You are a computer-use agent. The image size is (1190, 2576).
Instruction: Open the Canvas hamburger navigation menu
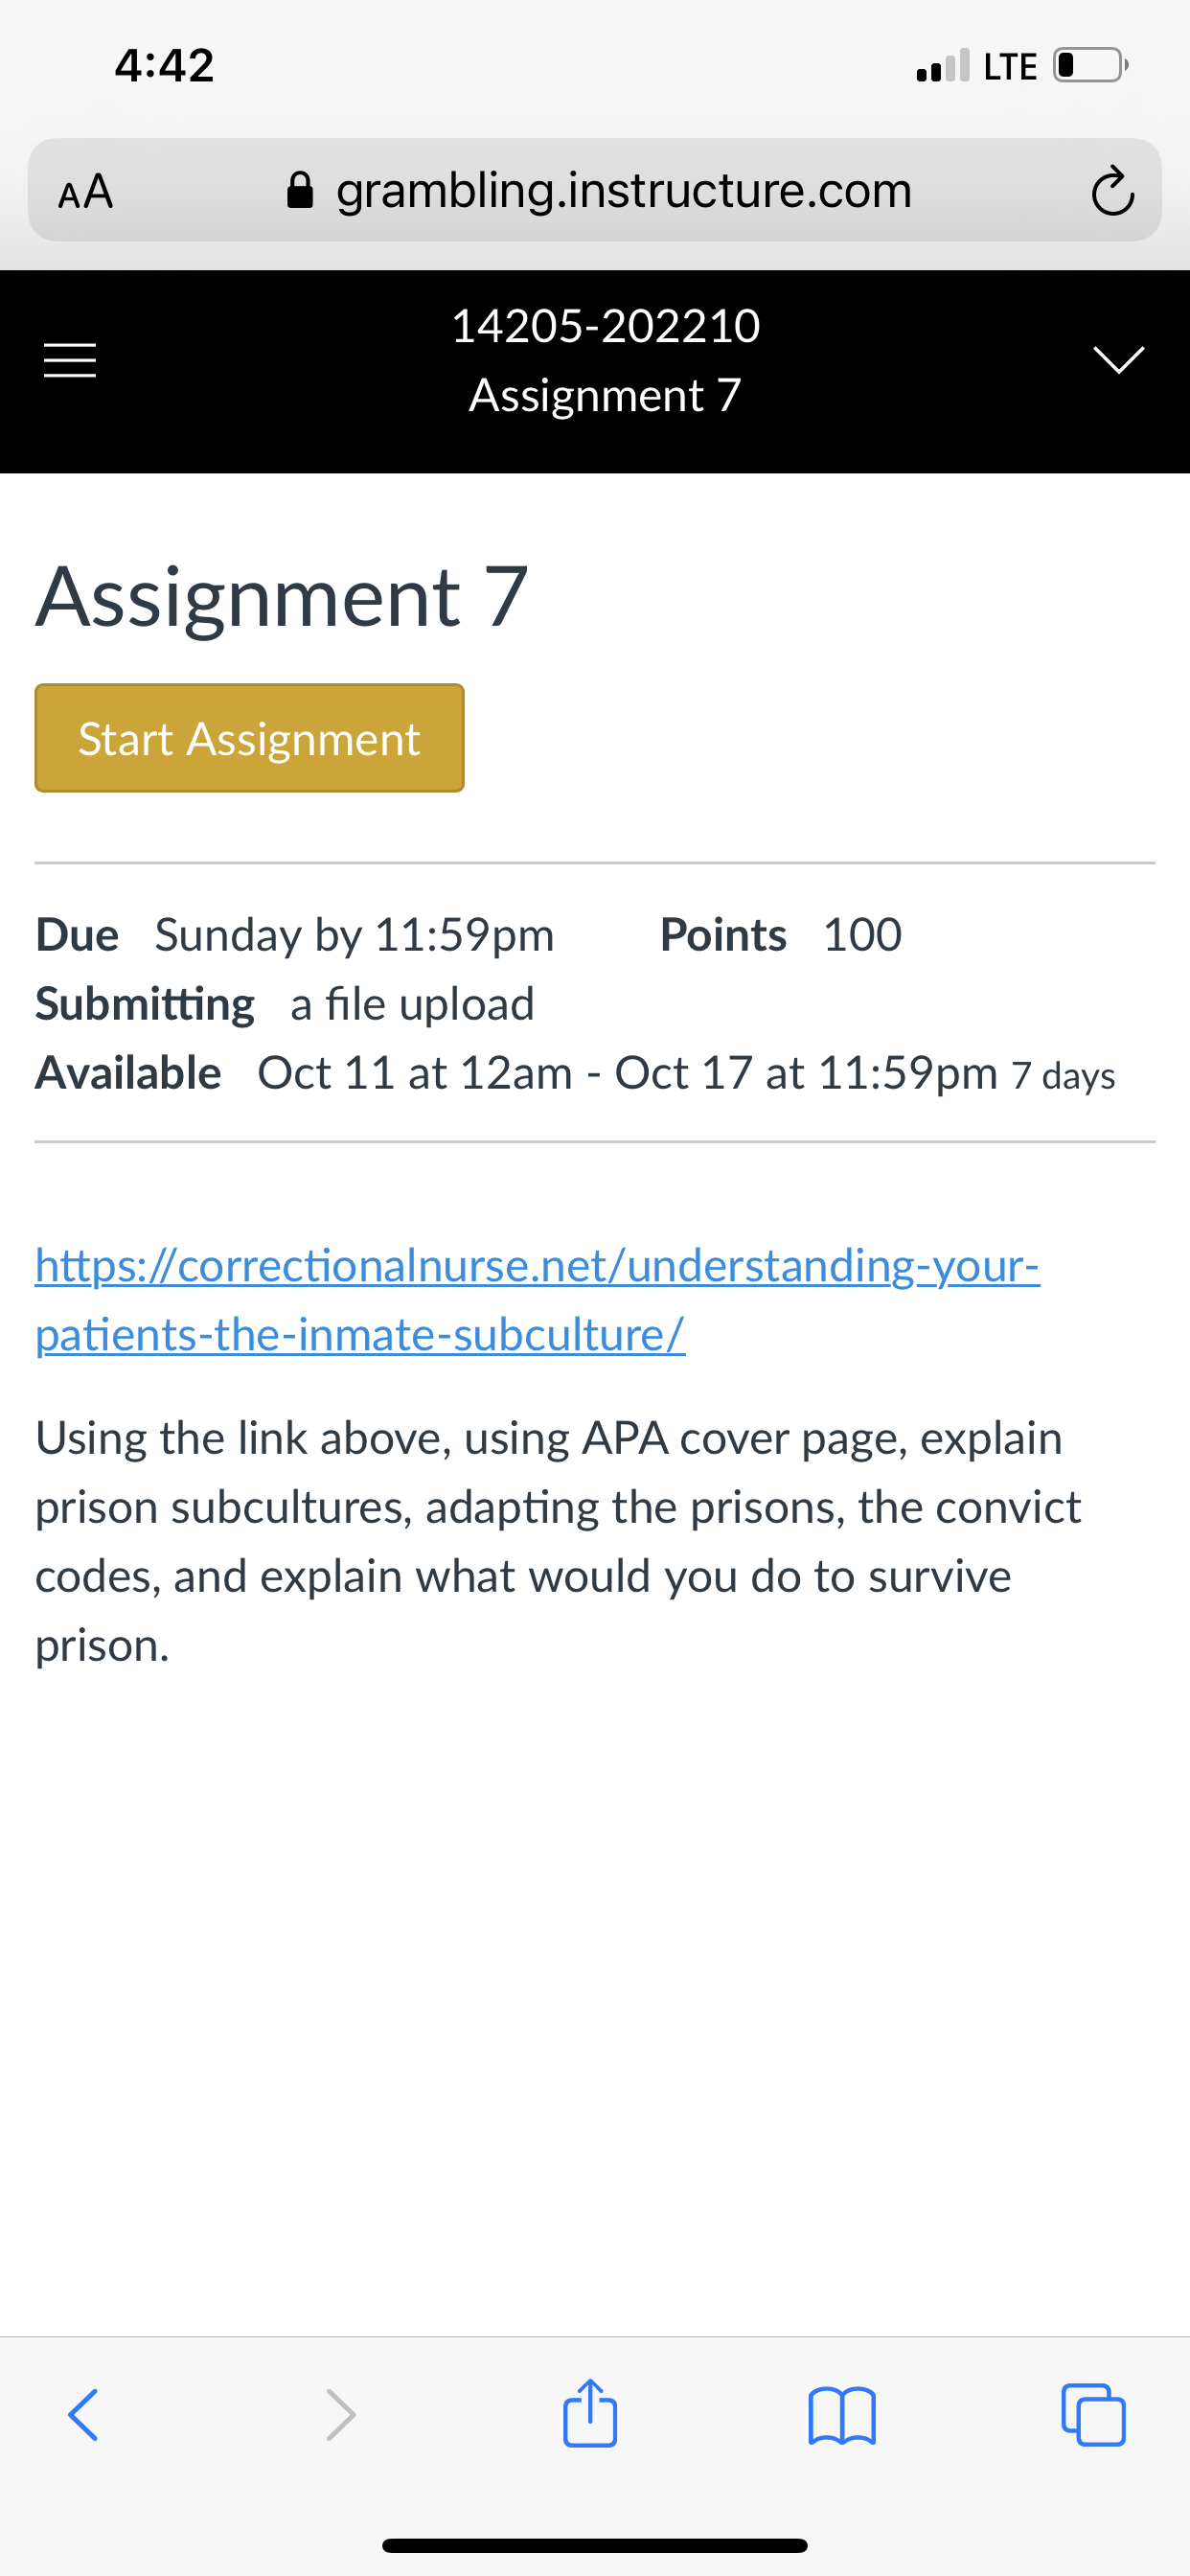click(x=70, y=360)
